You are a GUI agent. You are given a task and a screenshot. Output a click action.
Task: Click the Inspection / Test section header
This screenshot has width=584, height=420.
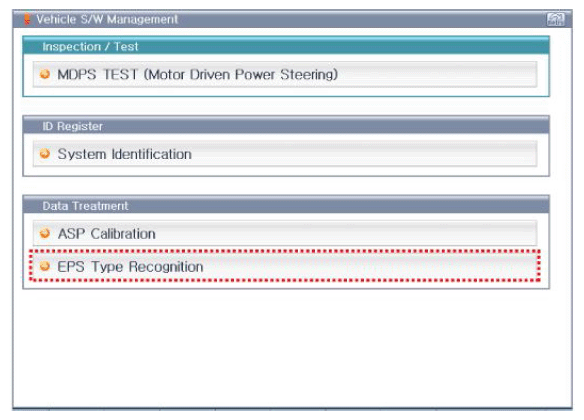coord(286,46)
